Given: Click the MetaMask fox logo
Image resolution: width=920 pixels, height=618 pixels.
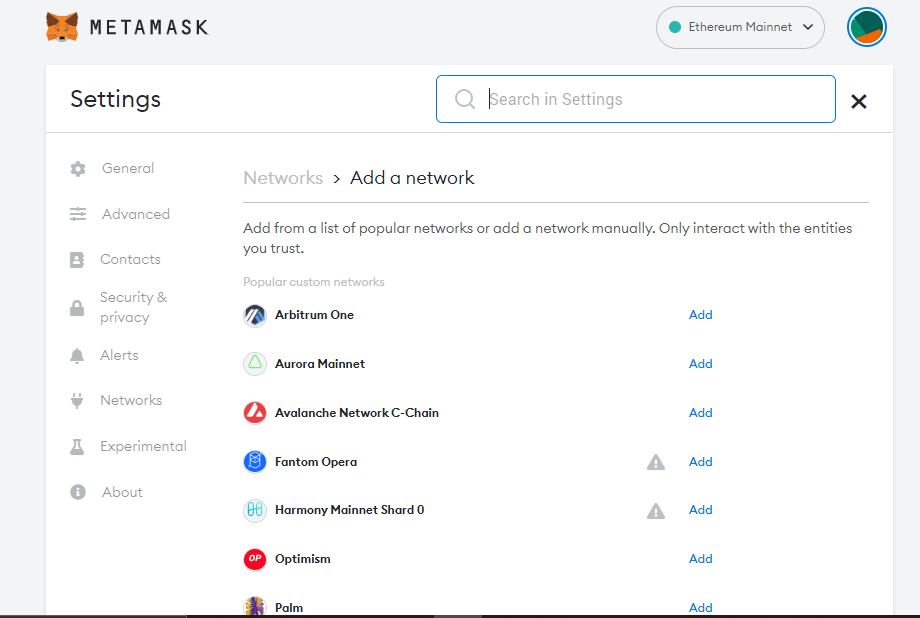Looking at the screenshot, I should pos(62,27).
